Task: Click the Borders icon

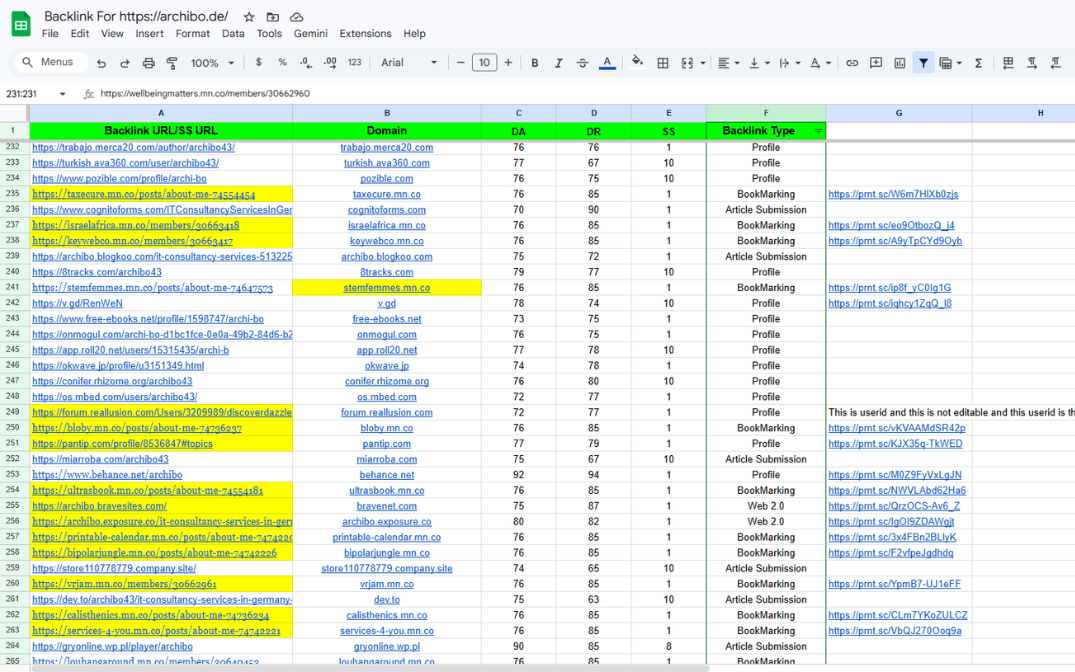Action: 662,63
